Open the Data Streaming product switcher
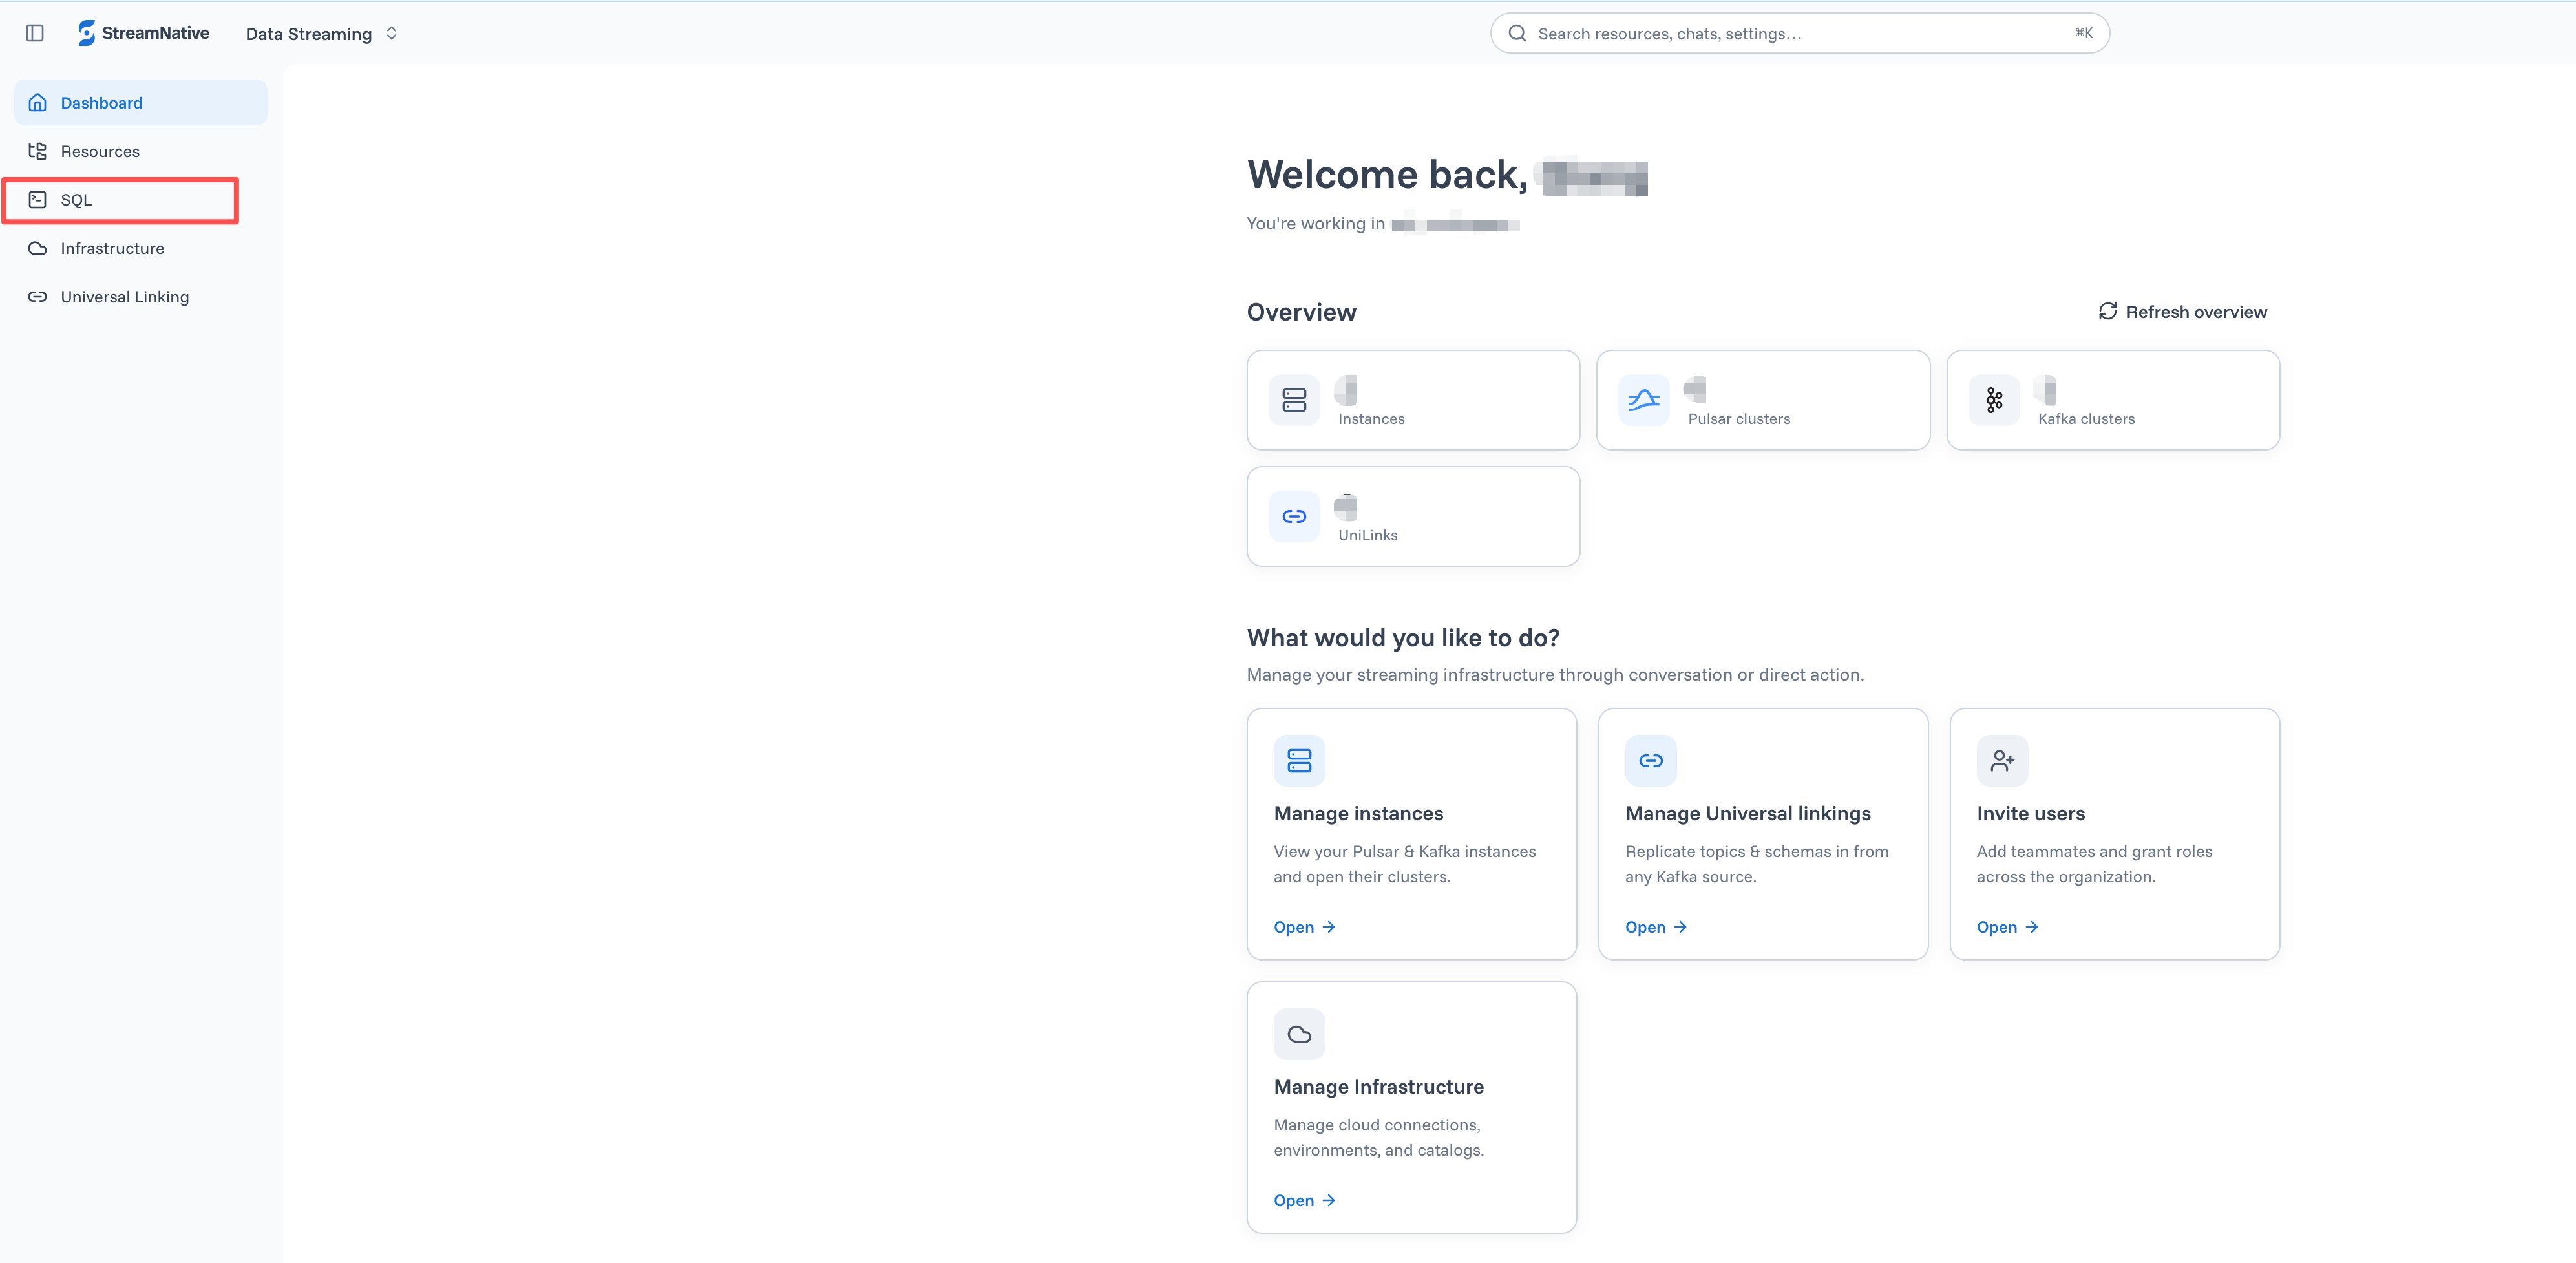Viewport: 2576px width, 1263px height. click(x=321, y=34)
